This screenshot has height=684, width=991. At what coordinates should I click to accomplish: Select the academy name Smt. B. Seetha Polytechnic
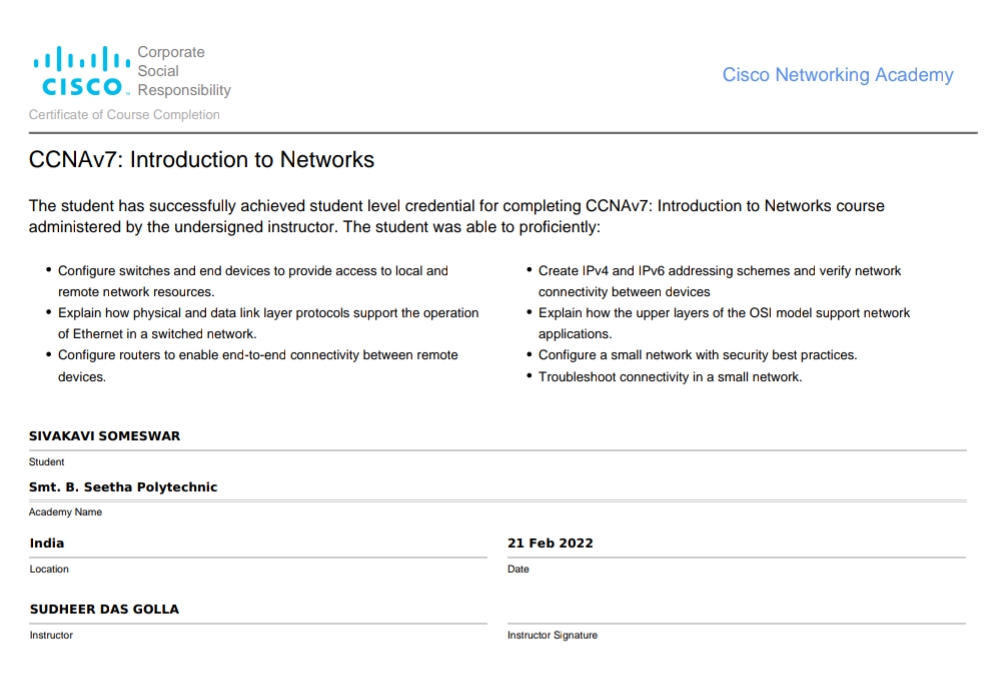123,487
